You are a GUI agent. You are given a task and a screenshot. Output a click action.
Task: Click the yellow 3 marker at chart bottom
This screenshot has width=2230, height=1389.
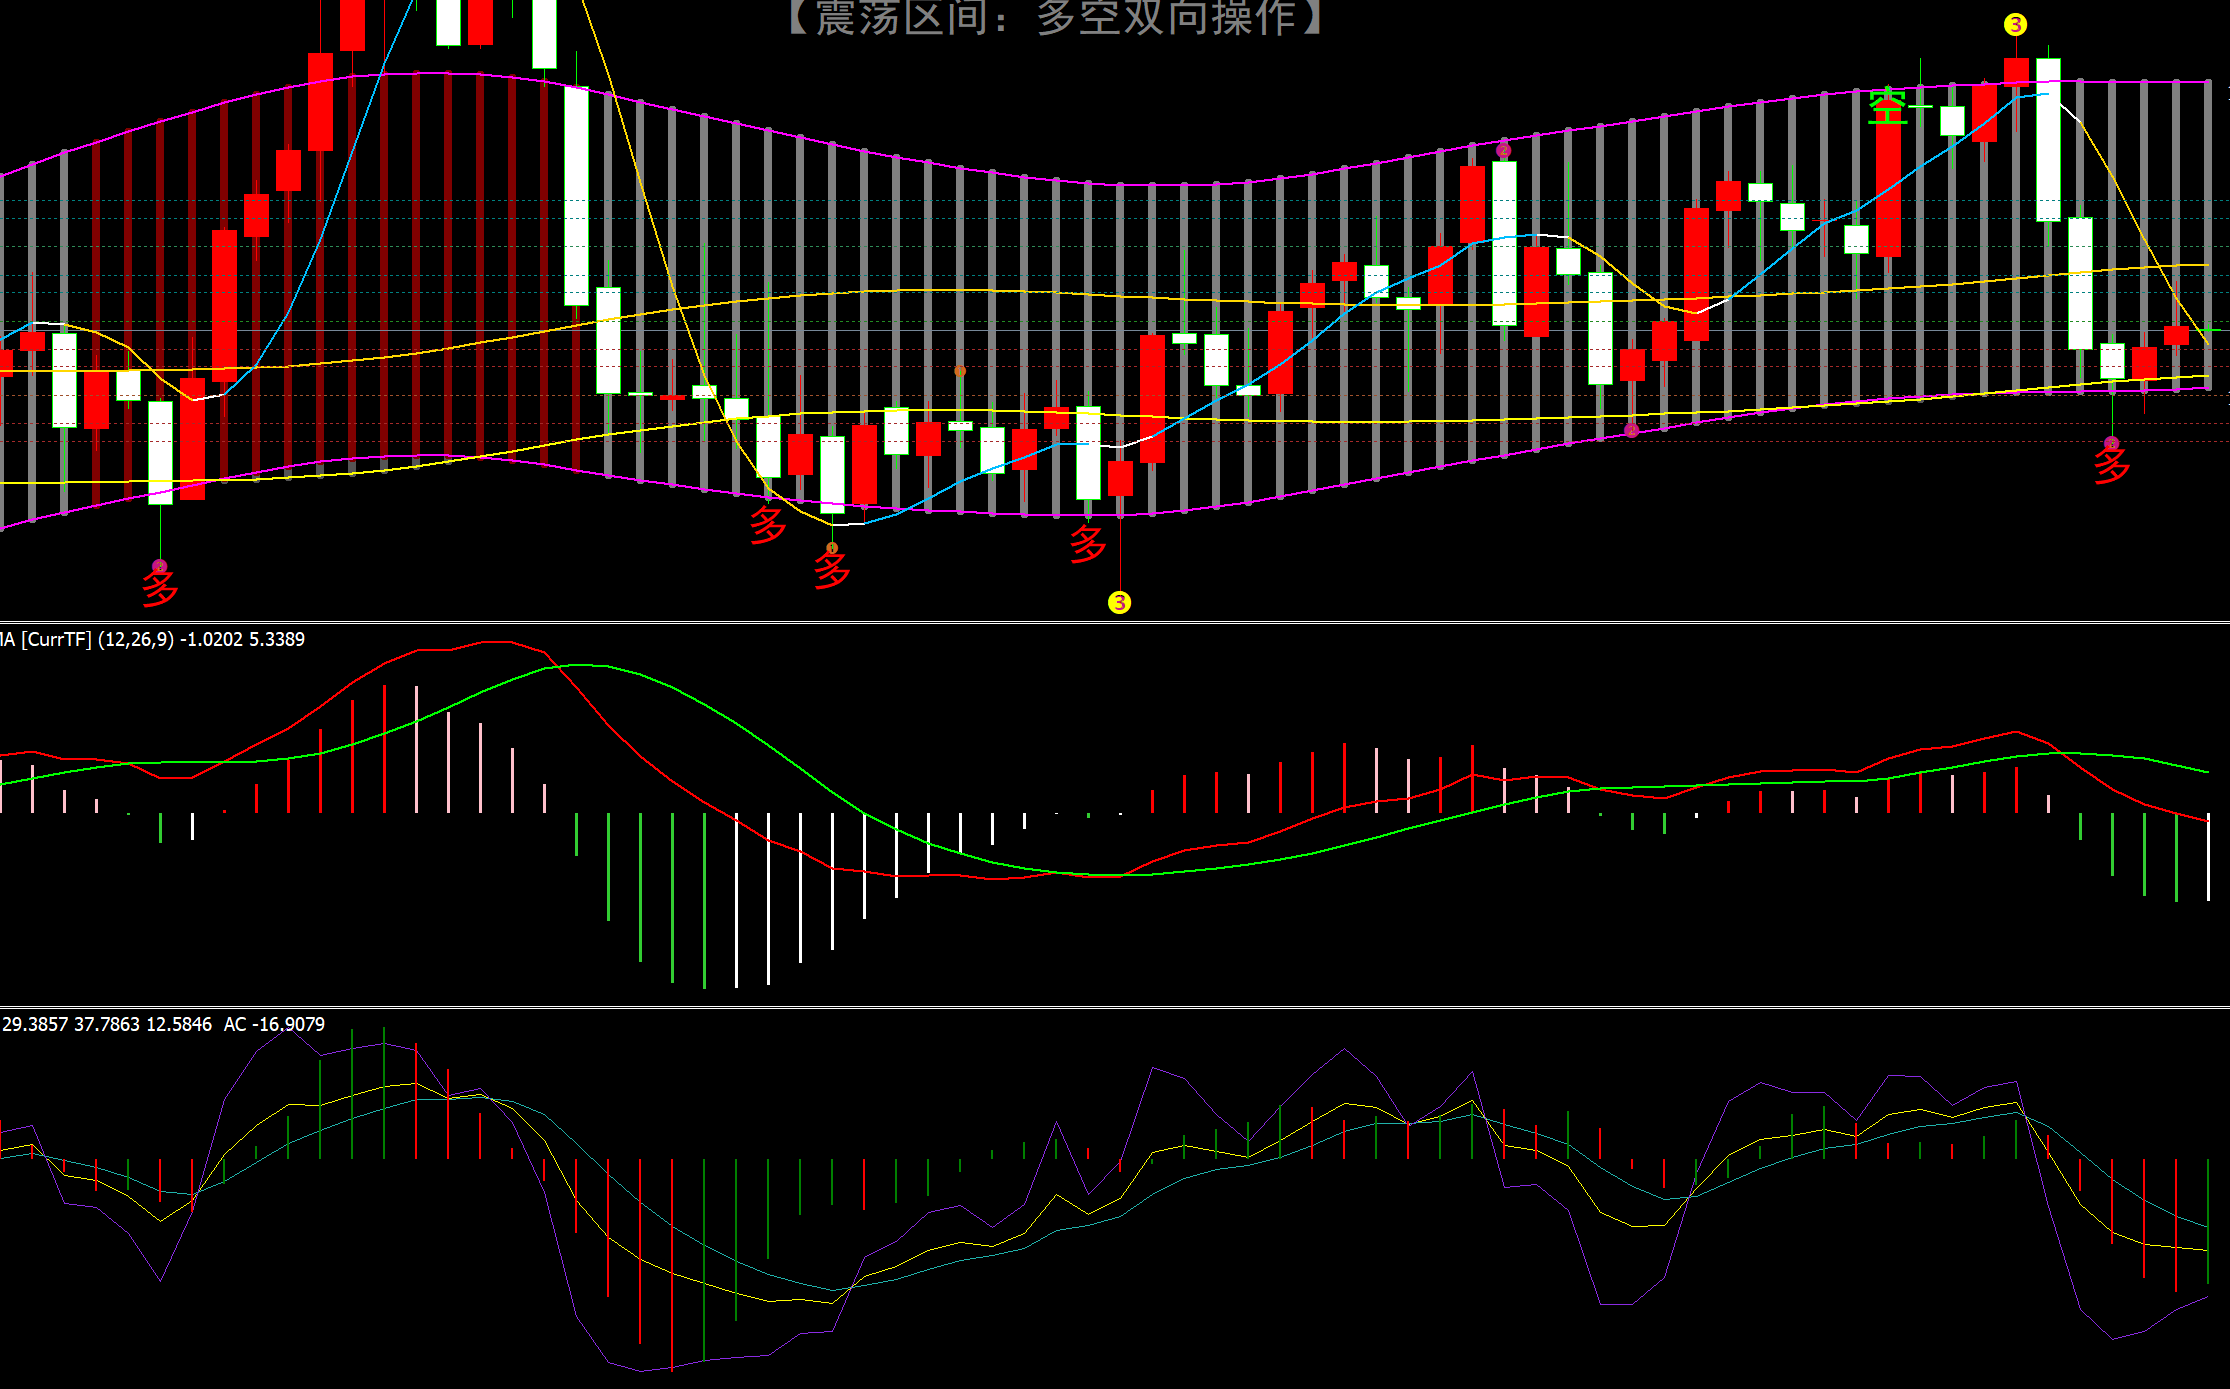1119,602
